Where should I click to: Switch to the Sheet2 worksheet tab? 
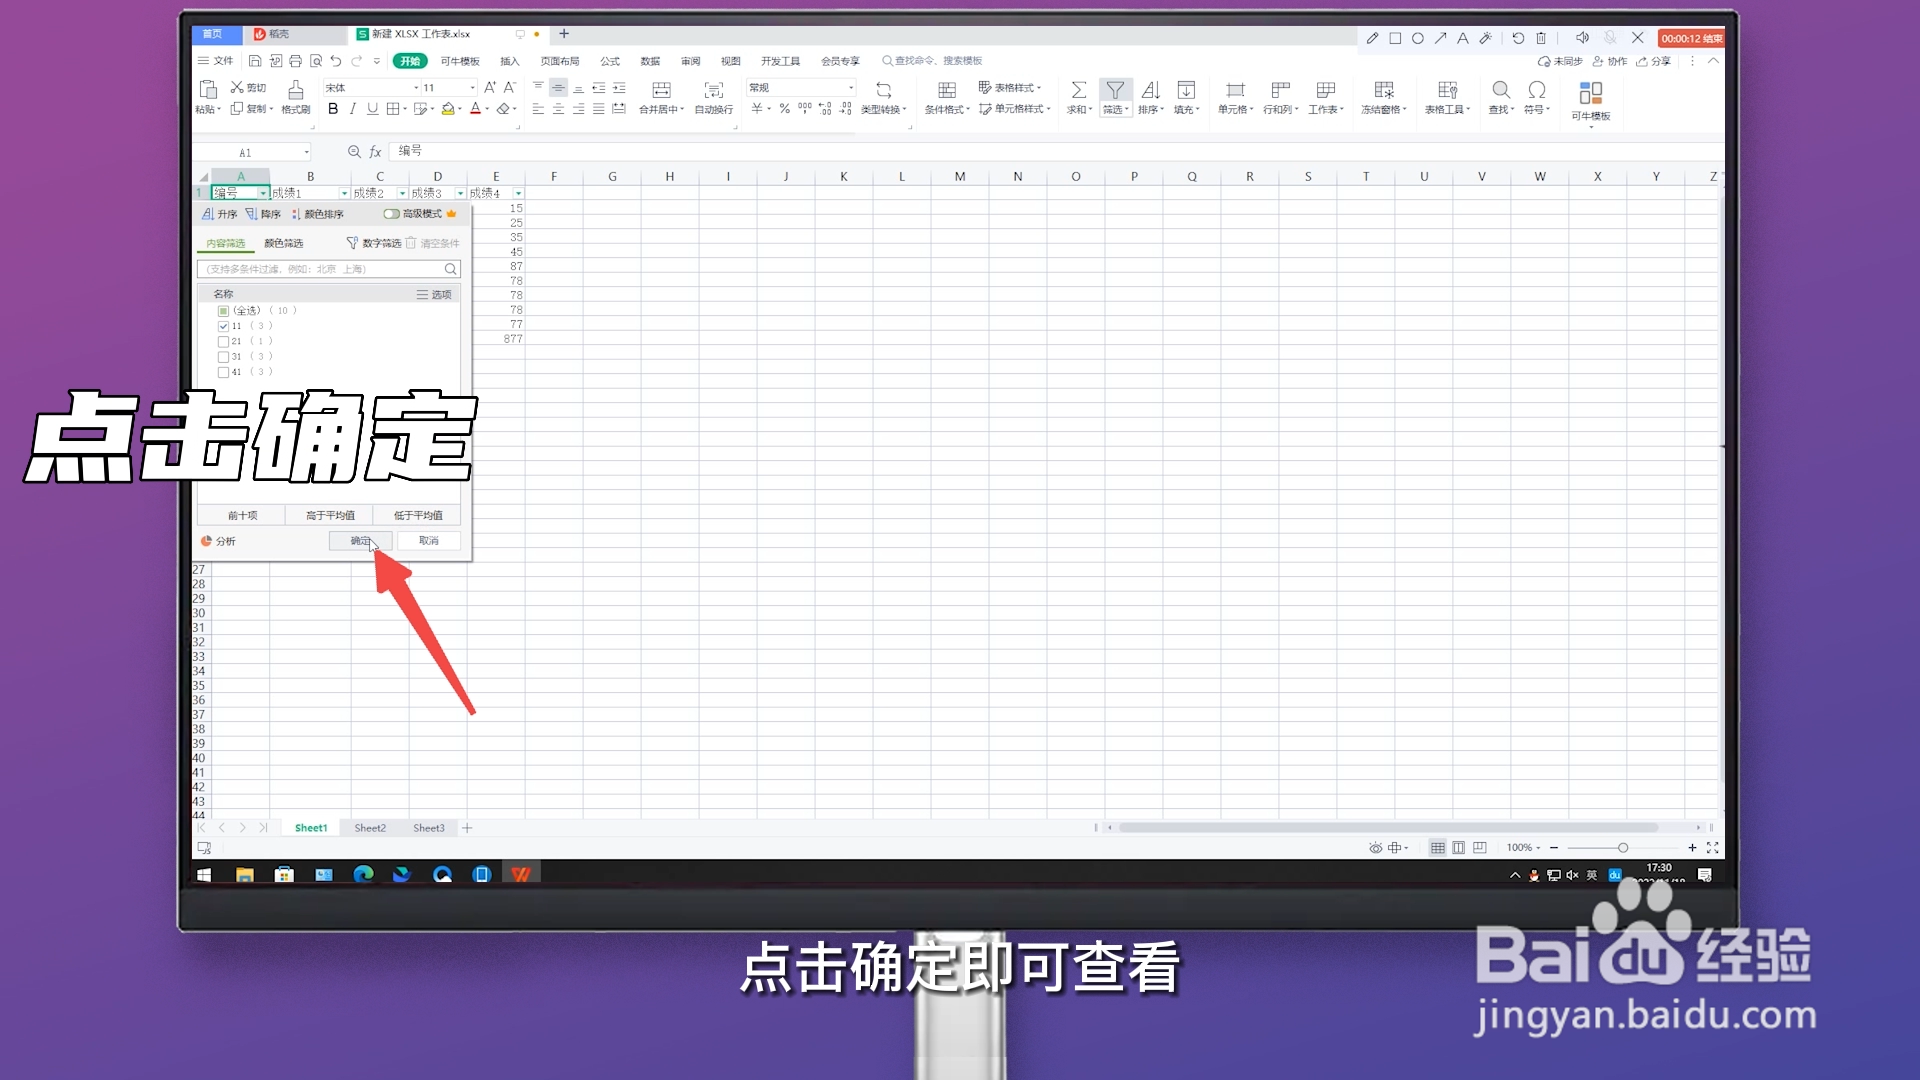(x=369, y=827)
